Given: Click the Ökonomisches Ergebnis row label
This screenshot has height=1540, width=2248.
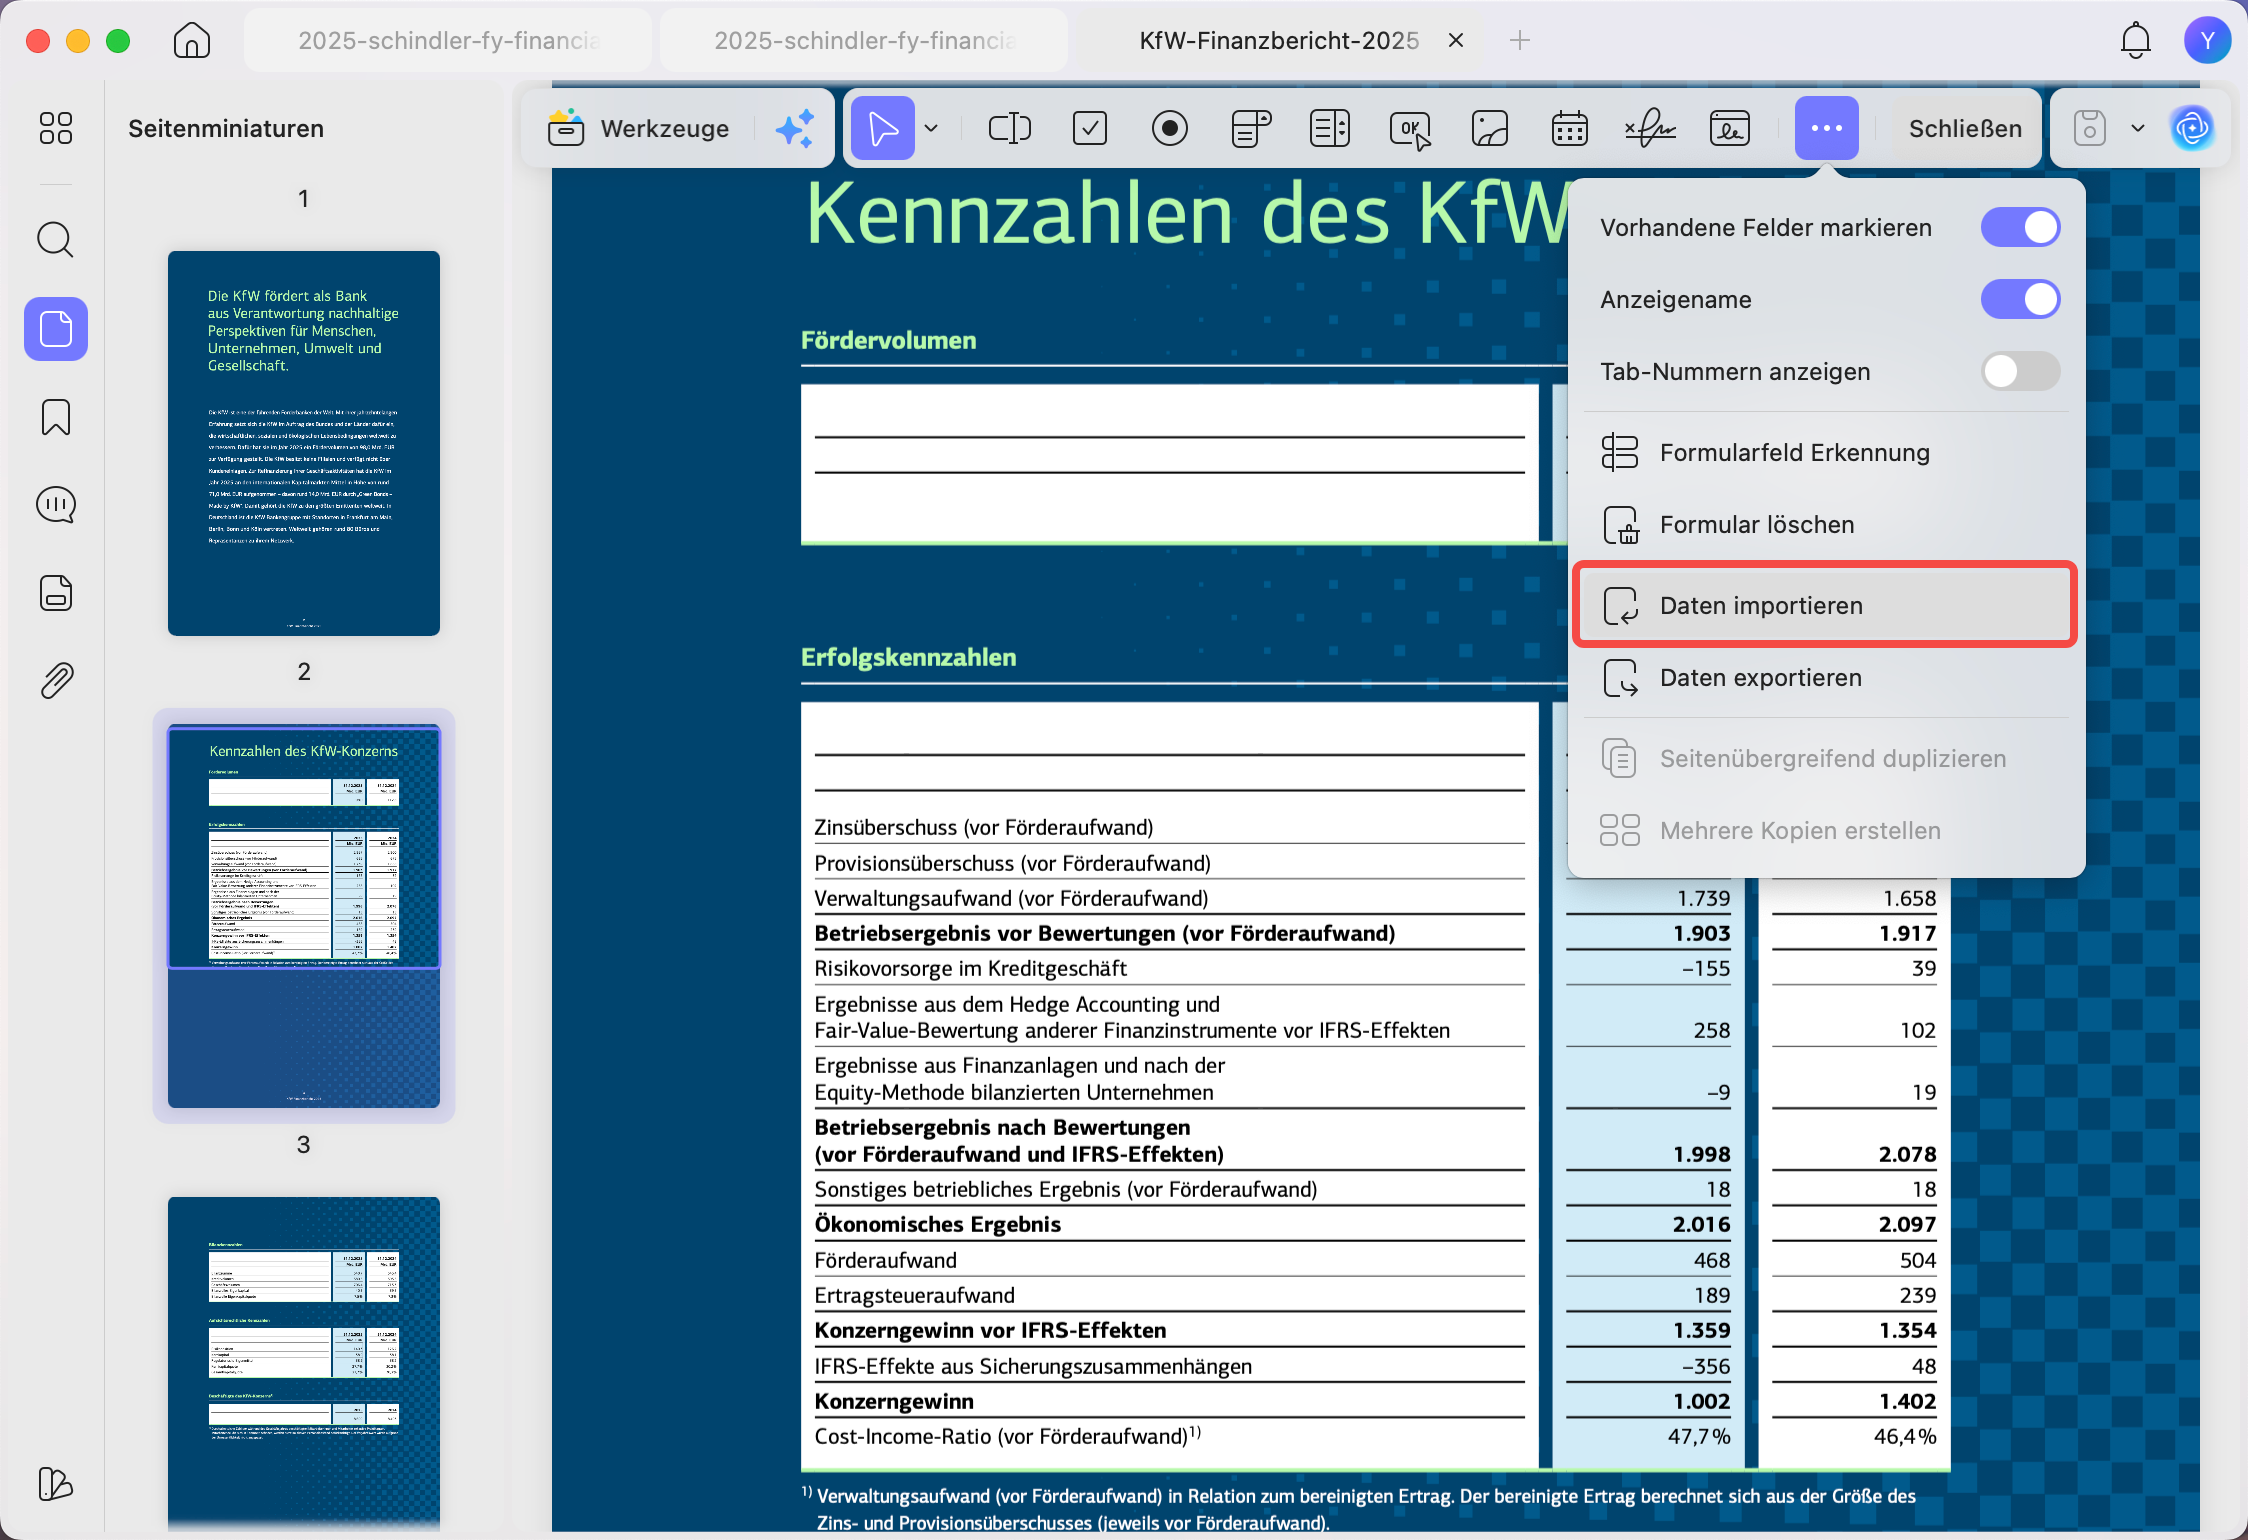Looking at the screenshot, I should (x=938, y=1224).
